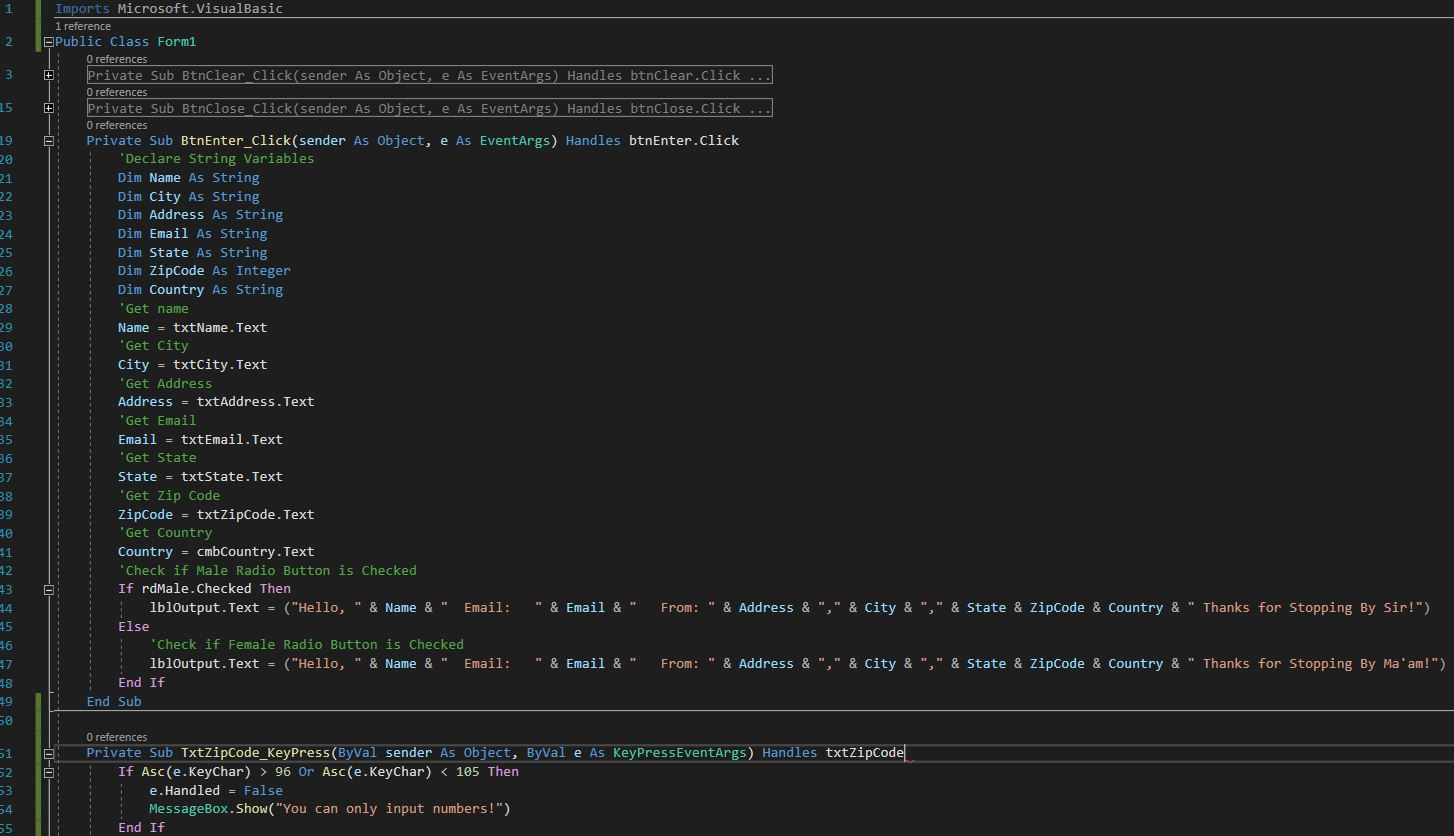Expand the collapsed BtnClear_Click method
The image size is (1454, 836).
pos(48,74)
